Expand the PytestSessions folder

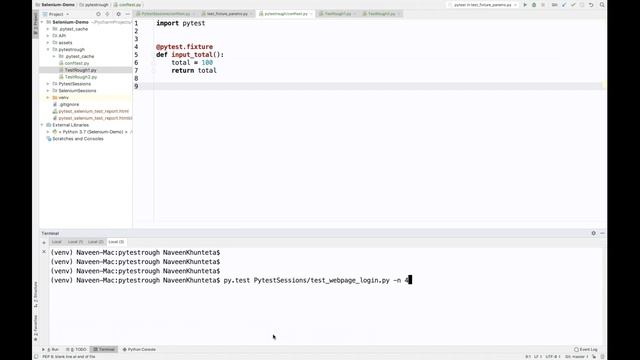48,84
